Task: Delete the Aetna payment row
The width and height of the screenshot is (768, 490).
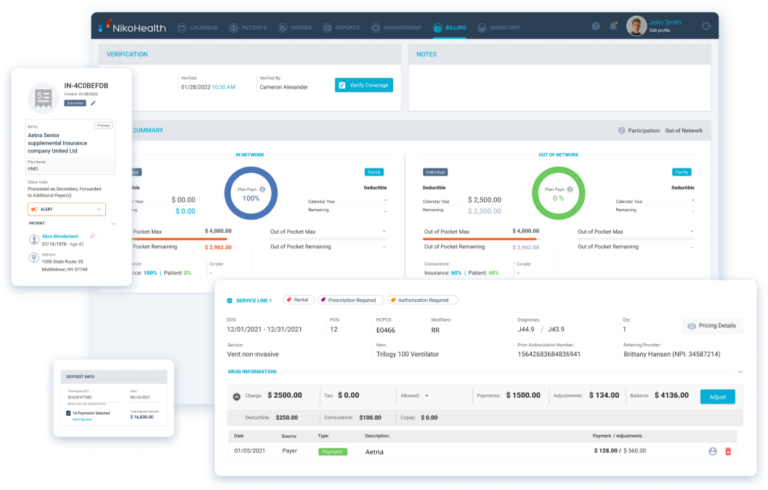Action: [x=728, y=452]
